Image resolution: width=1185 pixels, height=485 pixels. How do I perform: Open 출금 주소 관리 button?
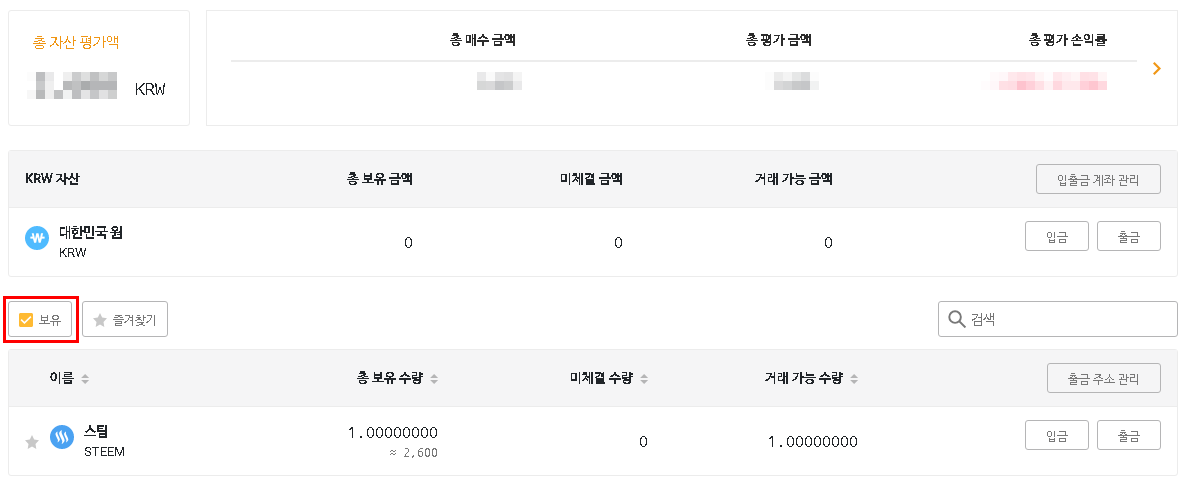pos(1103,379)
